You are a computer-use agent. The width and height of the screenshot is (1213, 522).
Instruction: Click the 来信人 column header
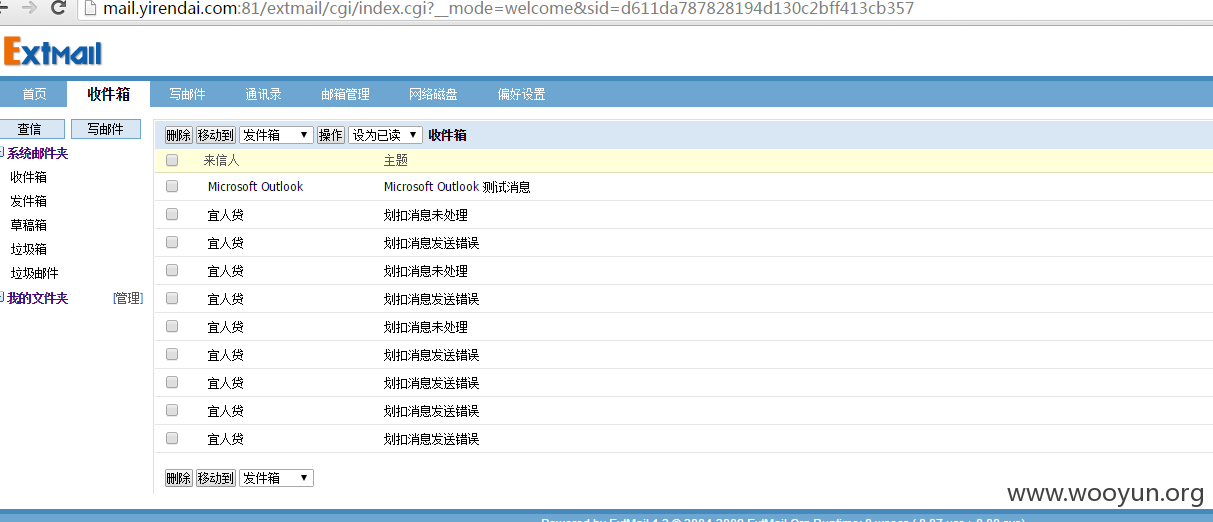(x=221, y=160)
